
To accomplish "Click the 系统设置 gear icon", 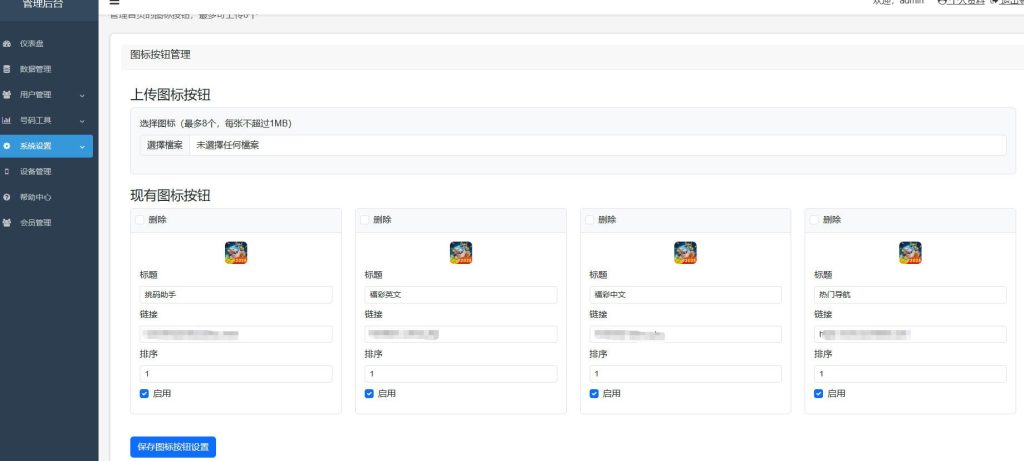I will pos(7,146).
